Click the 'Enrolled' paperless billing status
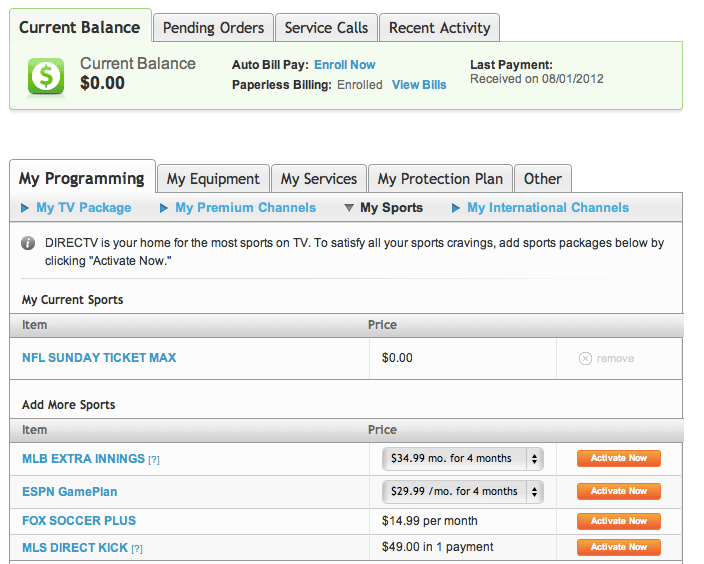Image resolution: width=704 pixels, height=564 pixels. coord(360,85)
